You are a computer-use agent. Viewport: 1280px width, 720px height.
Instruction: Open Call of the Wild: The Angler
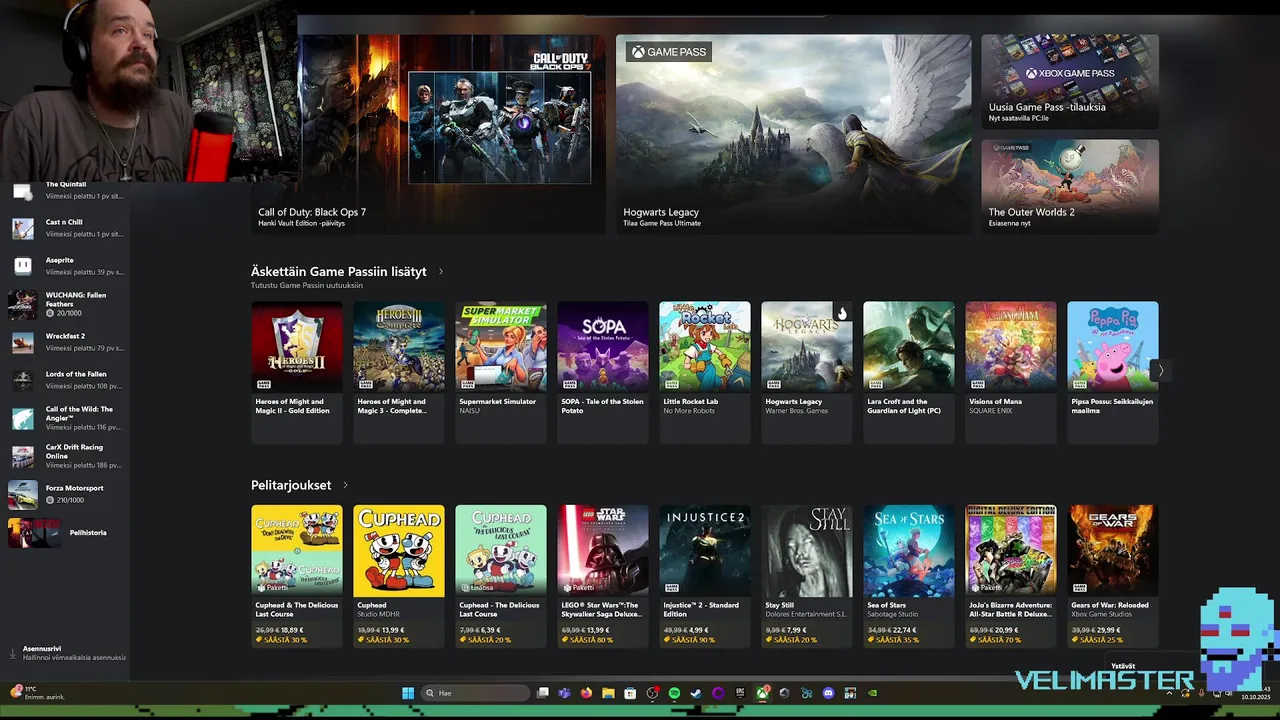[66, 418]
